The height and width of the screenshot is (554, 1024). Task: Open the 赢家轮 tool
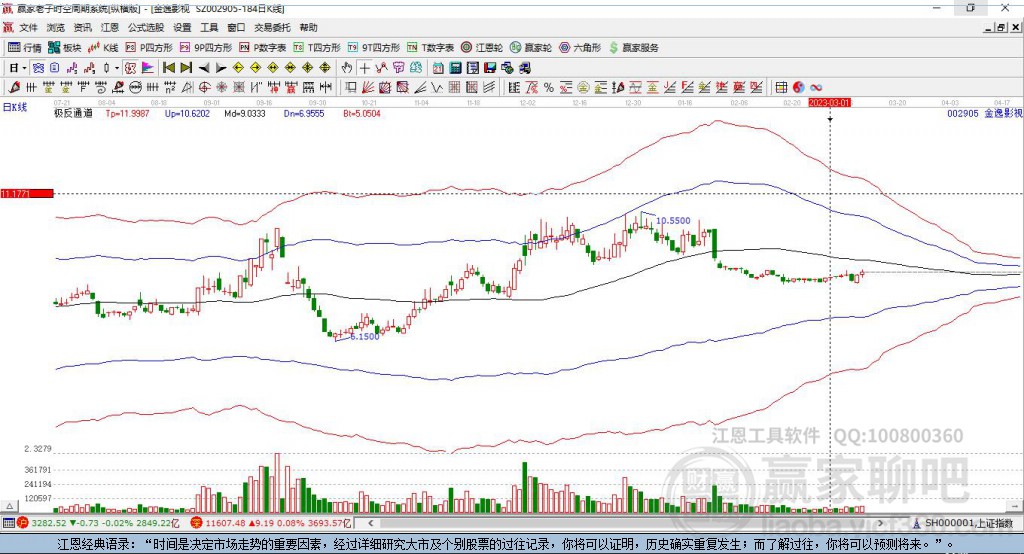tap(531, 48)
